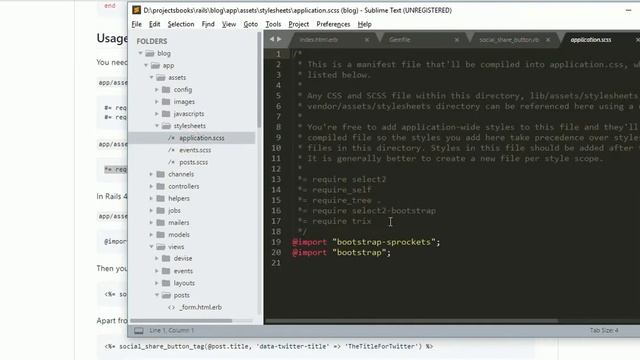Collapse the app folder
The width and height of the screenshot is (640, 360).
pos(146,65)
